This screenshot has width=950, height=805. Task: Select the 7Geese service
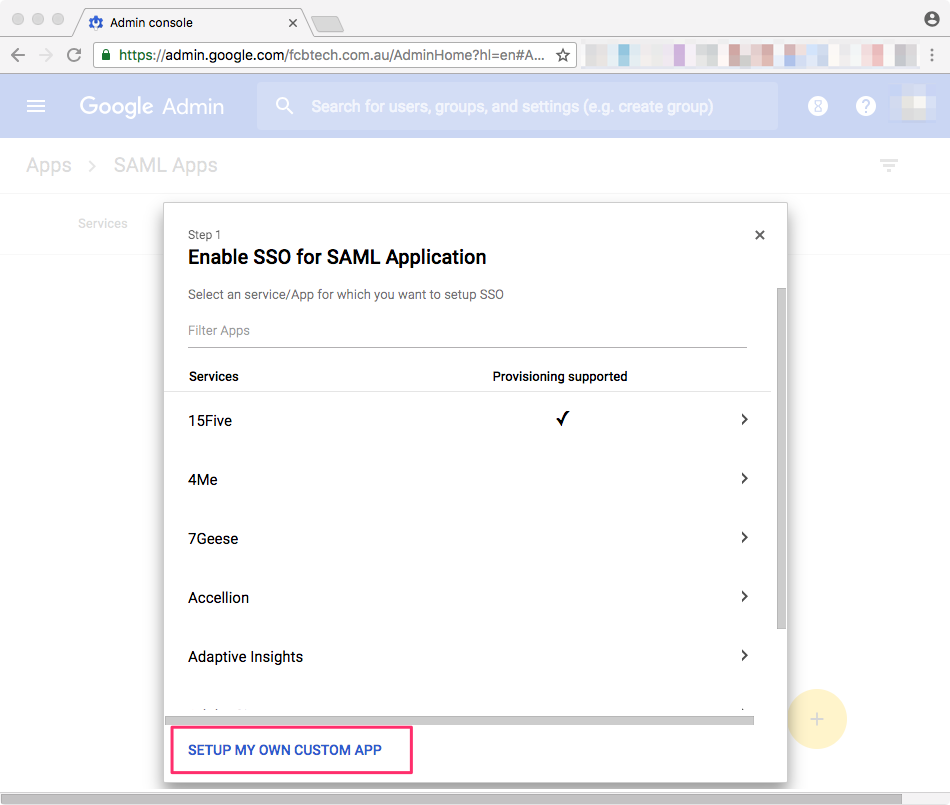click(213, 538)
